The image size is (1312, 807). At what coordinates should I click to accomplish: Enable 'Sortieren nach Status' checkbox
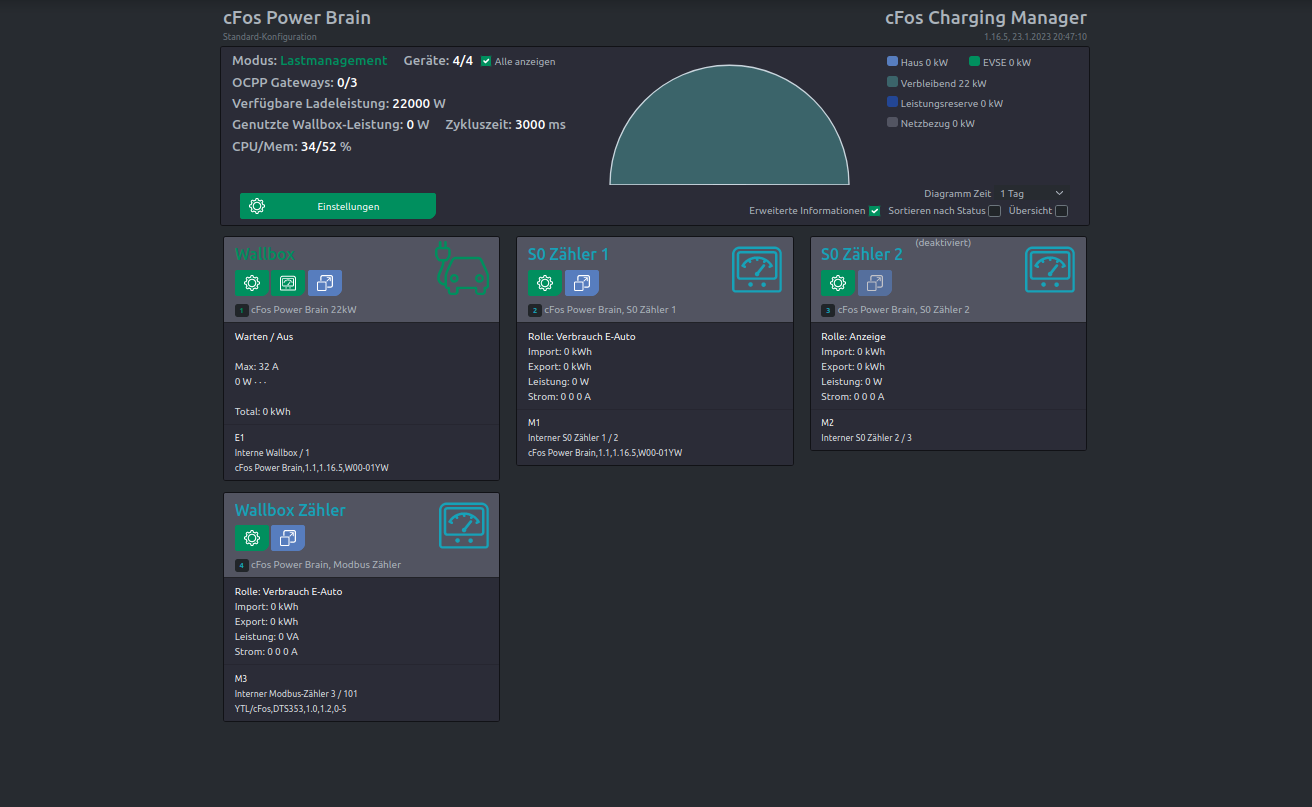pos(994,211)
